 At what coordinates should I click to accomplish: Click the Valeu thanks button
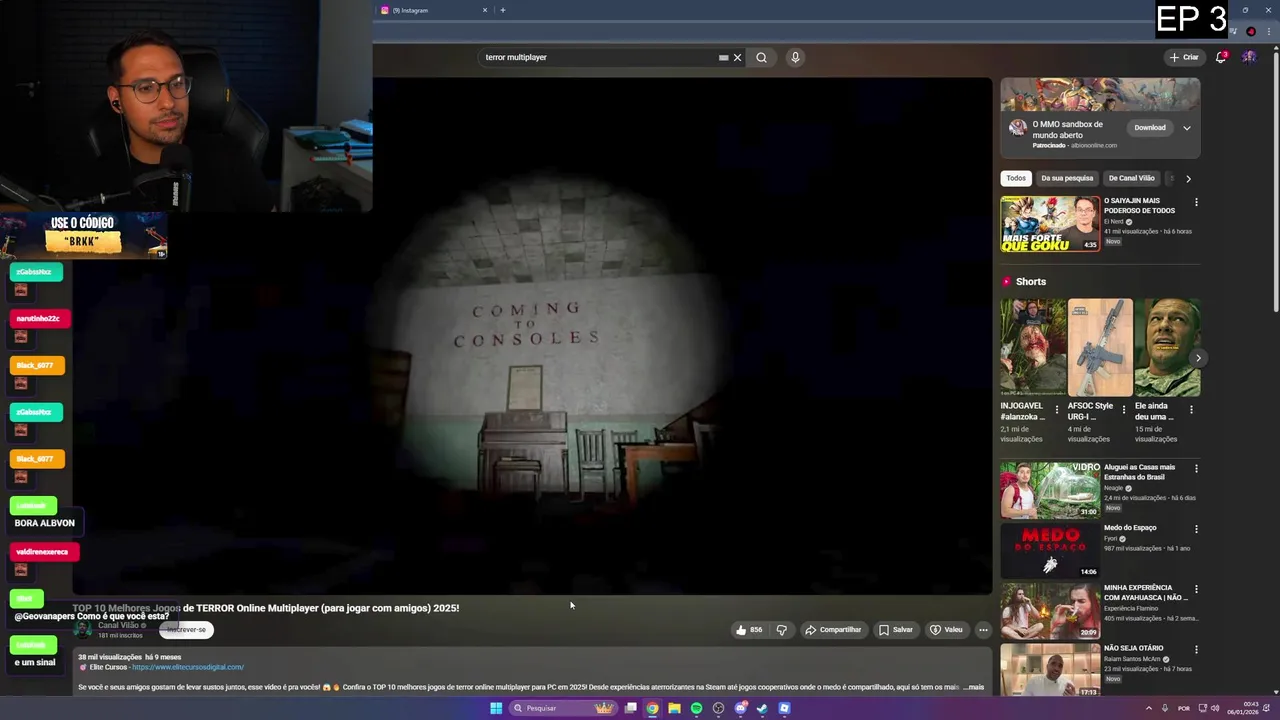[x=946, y=630]
